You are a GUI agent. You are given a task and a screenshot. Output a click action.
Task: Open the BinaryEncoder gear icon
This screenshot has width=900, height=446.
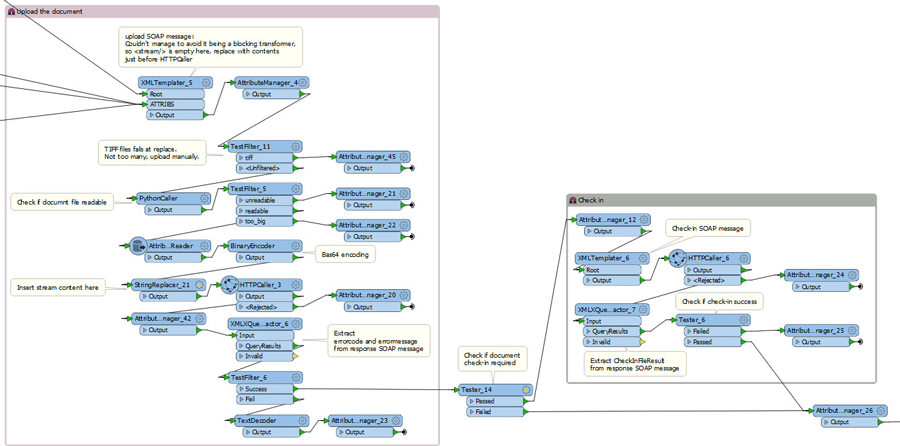(x=296, y=246)
